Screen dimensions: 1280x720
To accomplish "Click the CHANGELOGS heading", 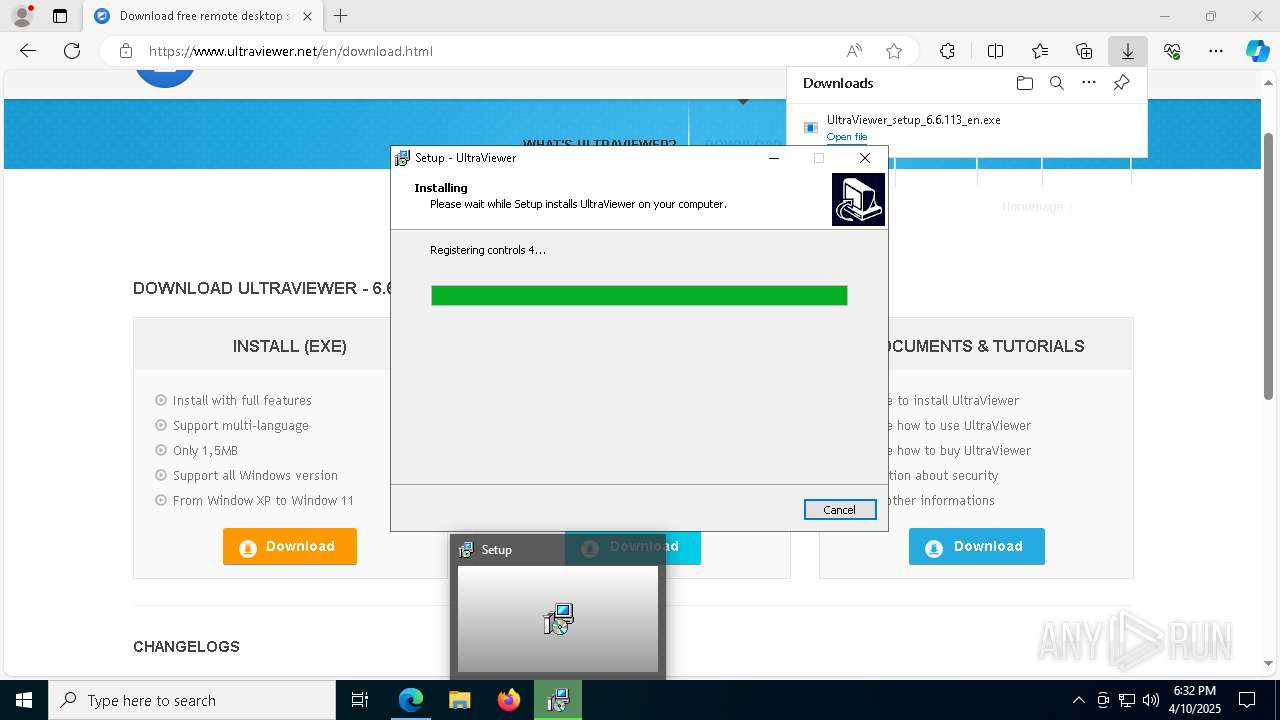I will [x=186, y=647].
